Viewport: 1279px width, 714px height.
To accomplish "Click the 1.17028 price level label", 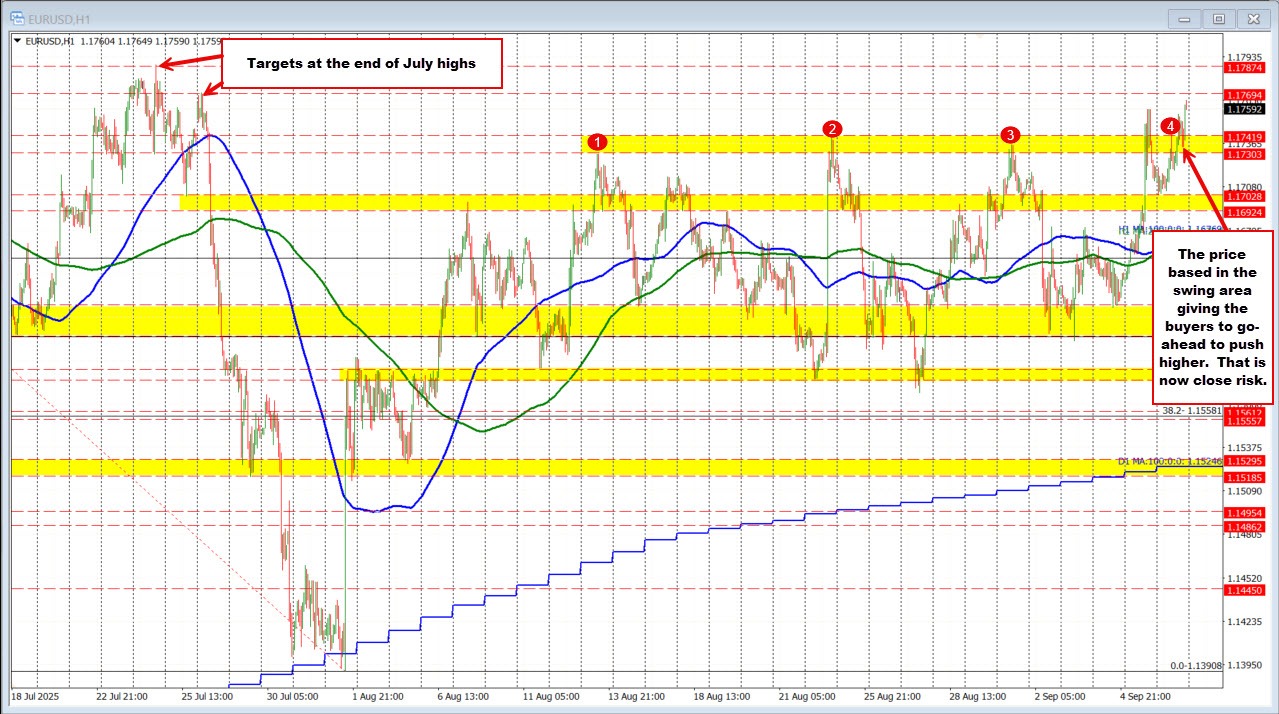I will point(1246,198).
